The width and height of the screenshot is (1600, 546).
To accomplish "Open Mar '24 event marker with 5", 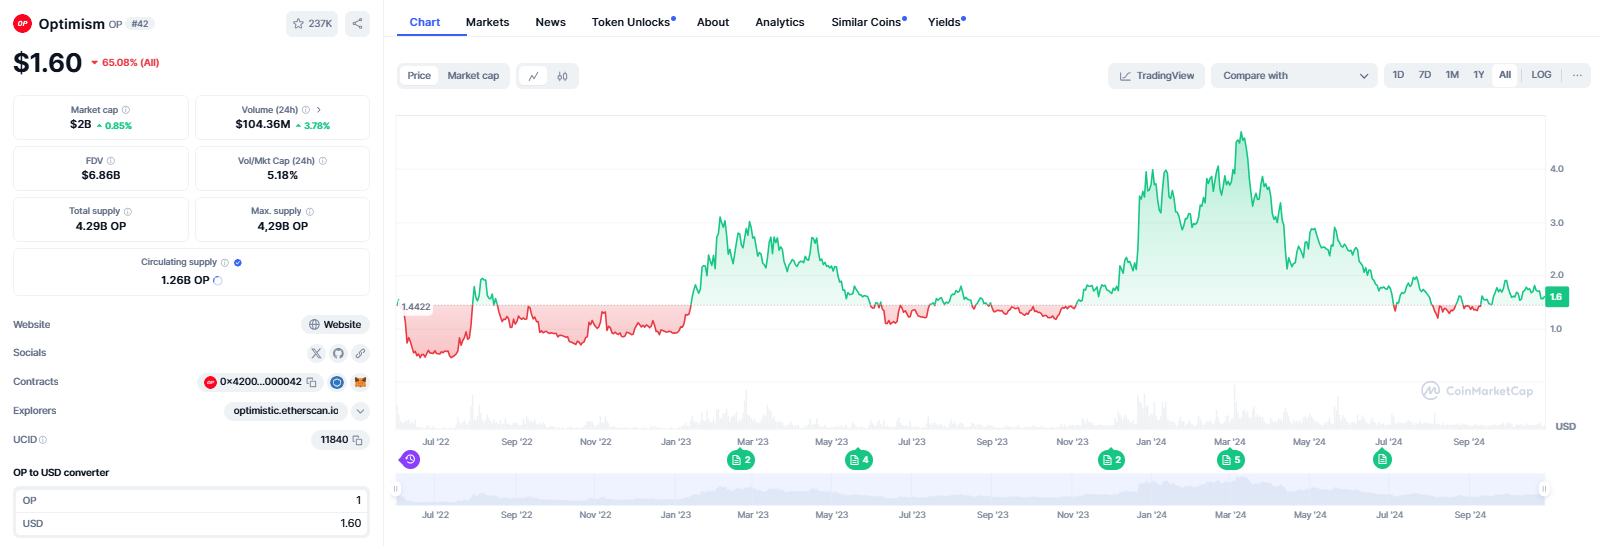I will pyautogui.click(x=1230, y=460).
